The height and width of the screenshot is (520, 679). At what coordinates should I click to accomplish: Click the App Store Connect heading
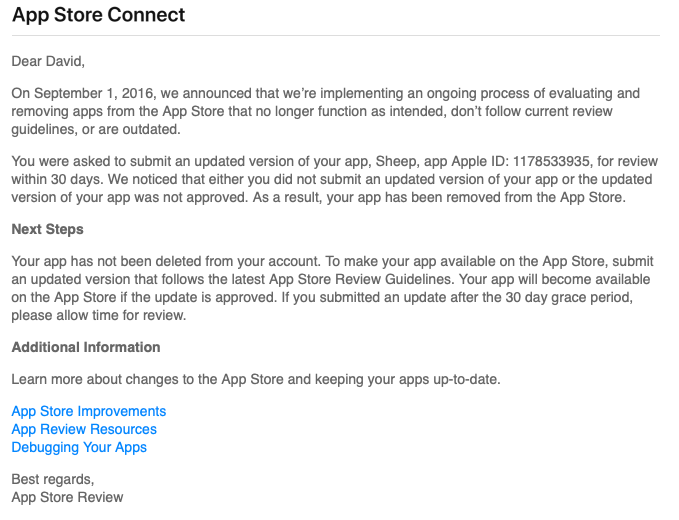click(x=99, y=15)
